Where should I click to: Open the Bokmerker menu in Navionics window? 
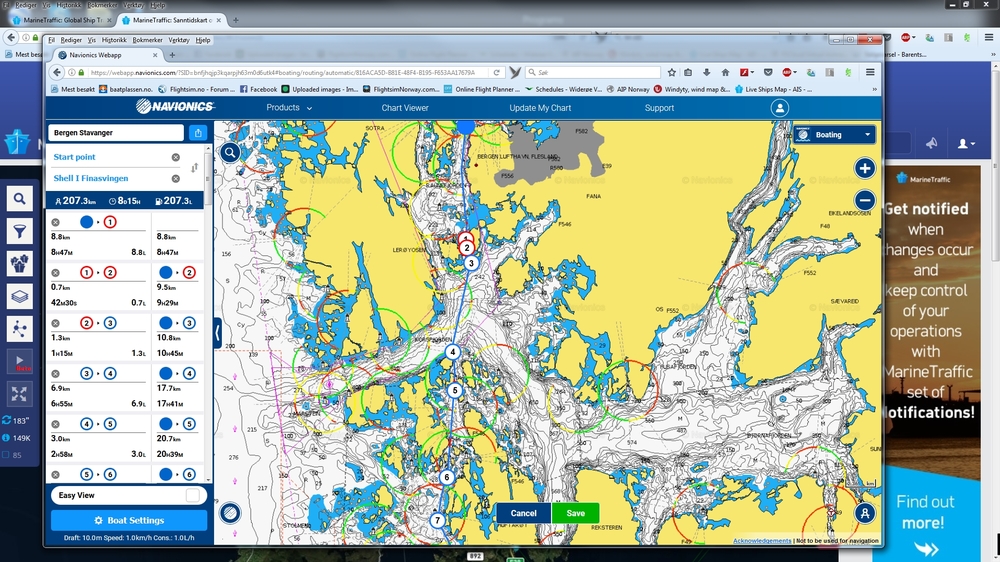tap(147, 40)
